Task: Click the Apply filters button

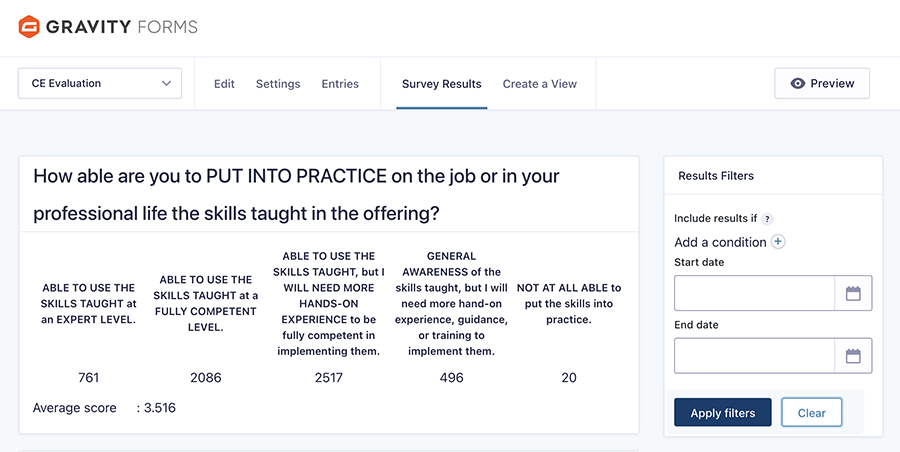Action: click(722, 413)
